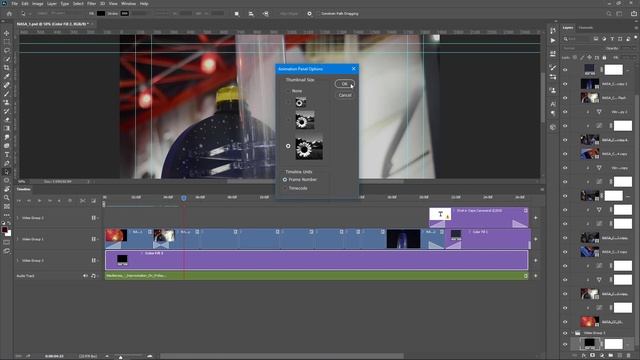
Task: Open the path alignment icon in options bar
Action: (x=251, y=13)
